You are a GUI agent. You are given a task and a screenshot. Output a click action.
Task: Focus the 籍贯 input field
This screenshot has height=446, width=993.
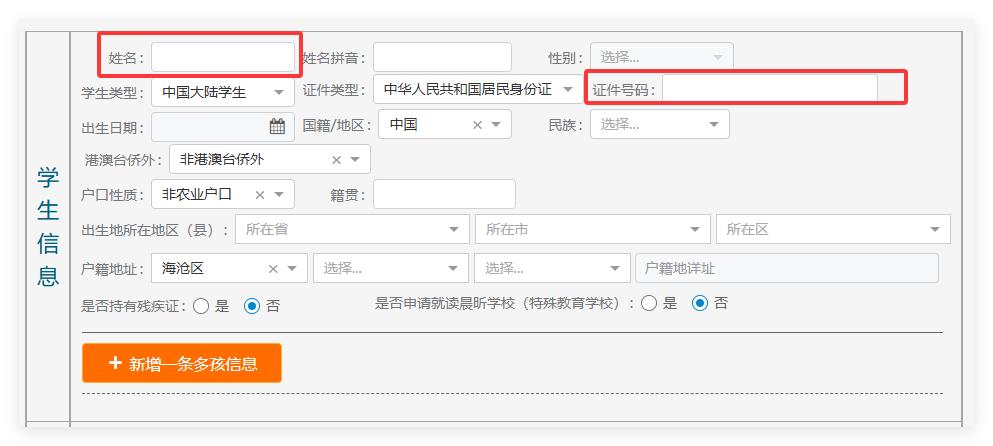[x=444, y=194]
